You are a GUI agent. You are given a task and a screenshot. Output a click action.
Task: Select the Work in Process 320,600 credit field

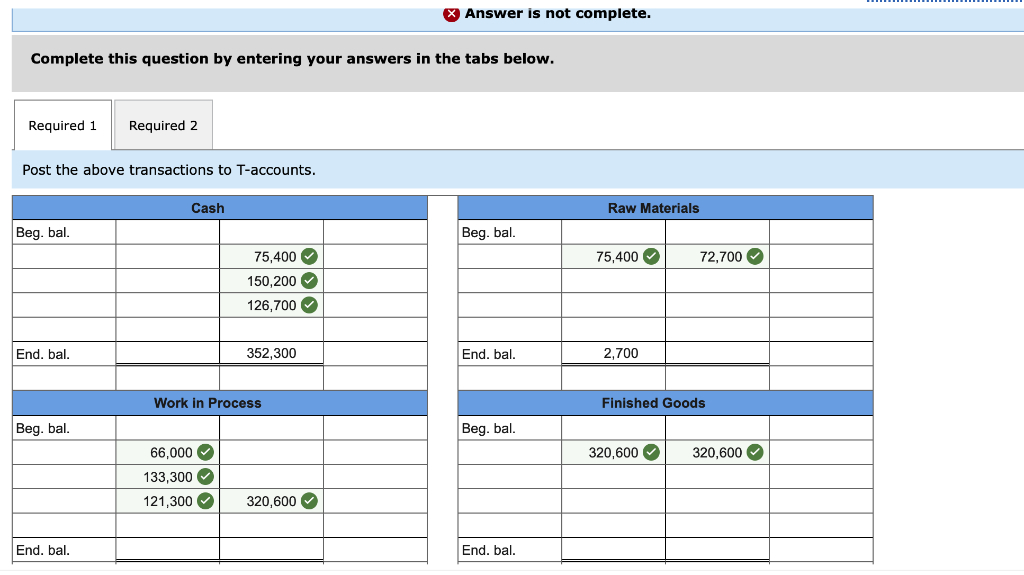(272, 501)
